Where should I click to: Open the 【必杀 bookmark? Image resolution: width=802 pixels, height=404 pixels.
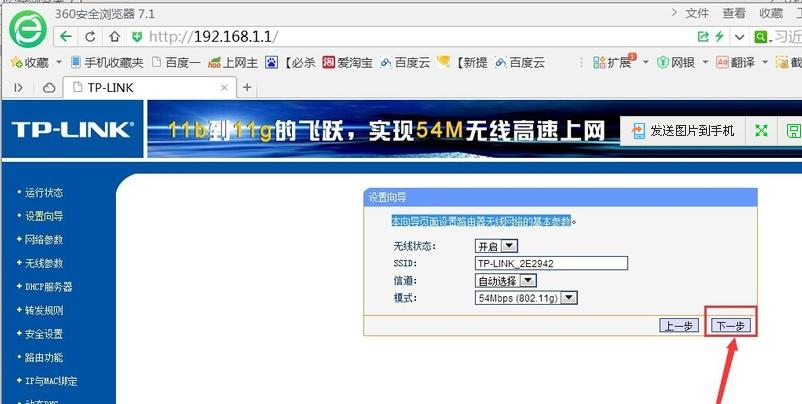[x=299, y=63]
